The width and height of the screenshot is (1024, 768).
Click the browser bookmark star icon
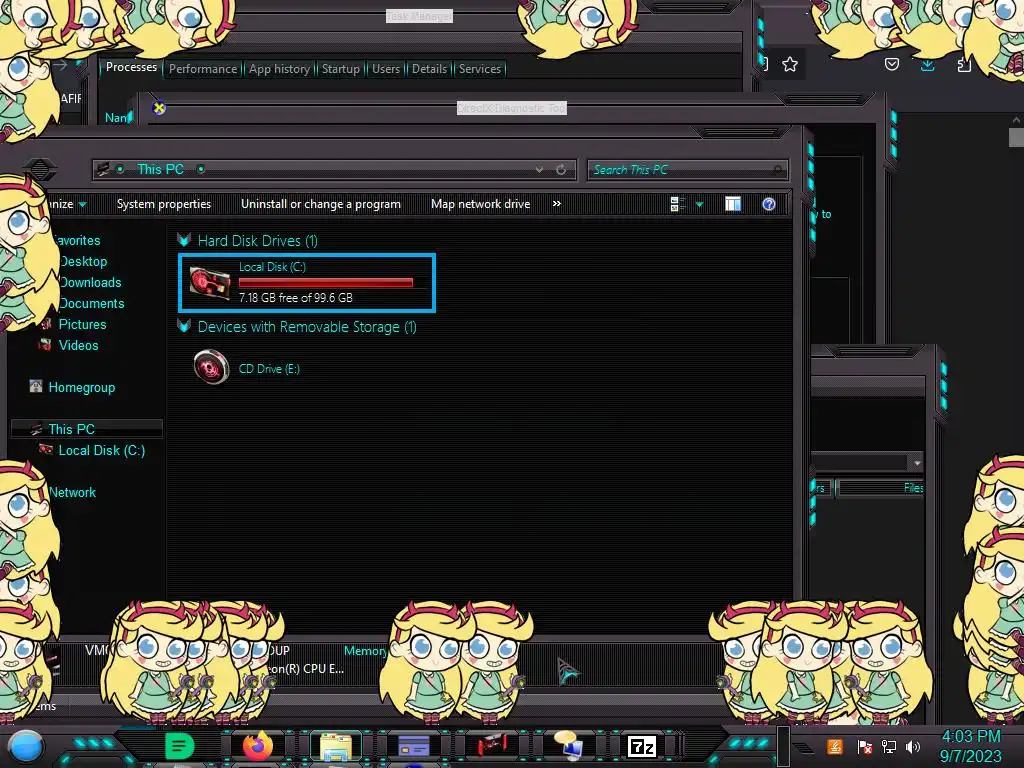pos(790,64)
